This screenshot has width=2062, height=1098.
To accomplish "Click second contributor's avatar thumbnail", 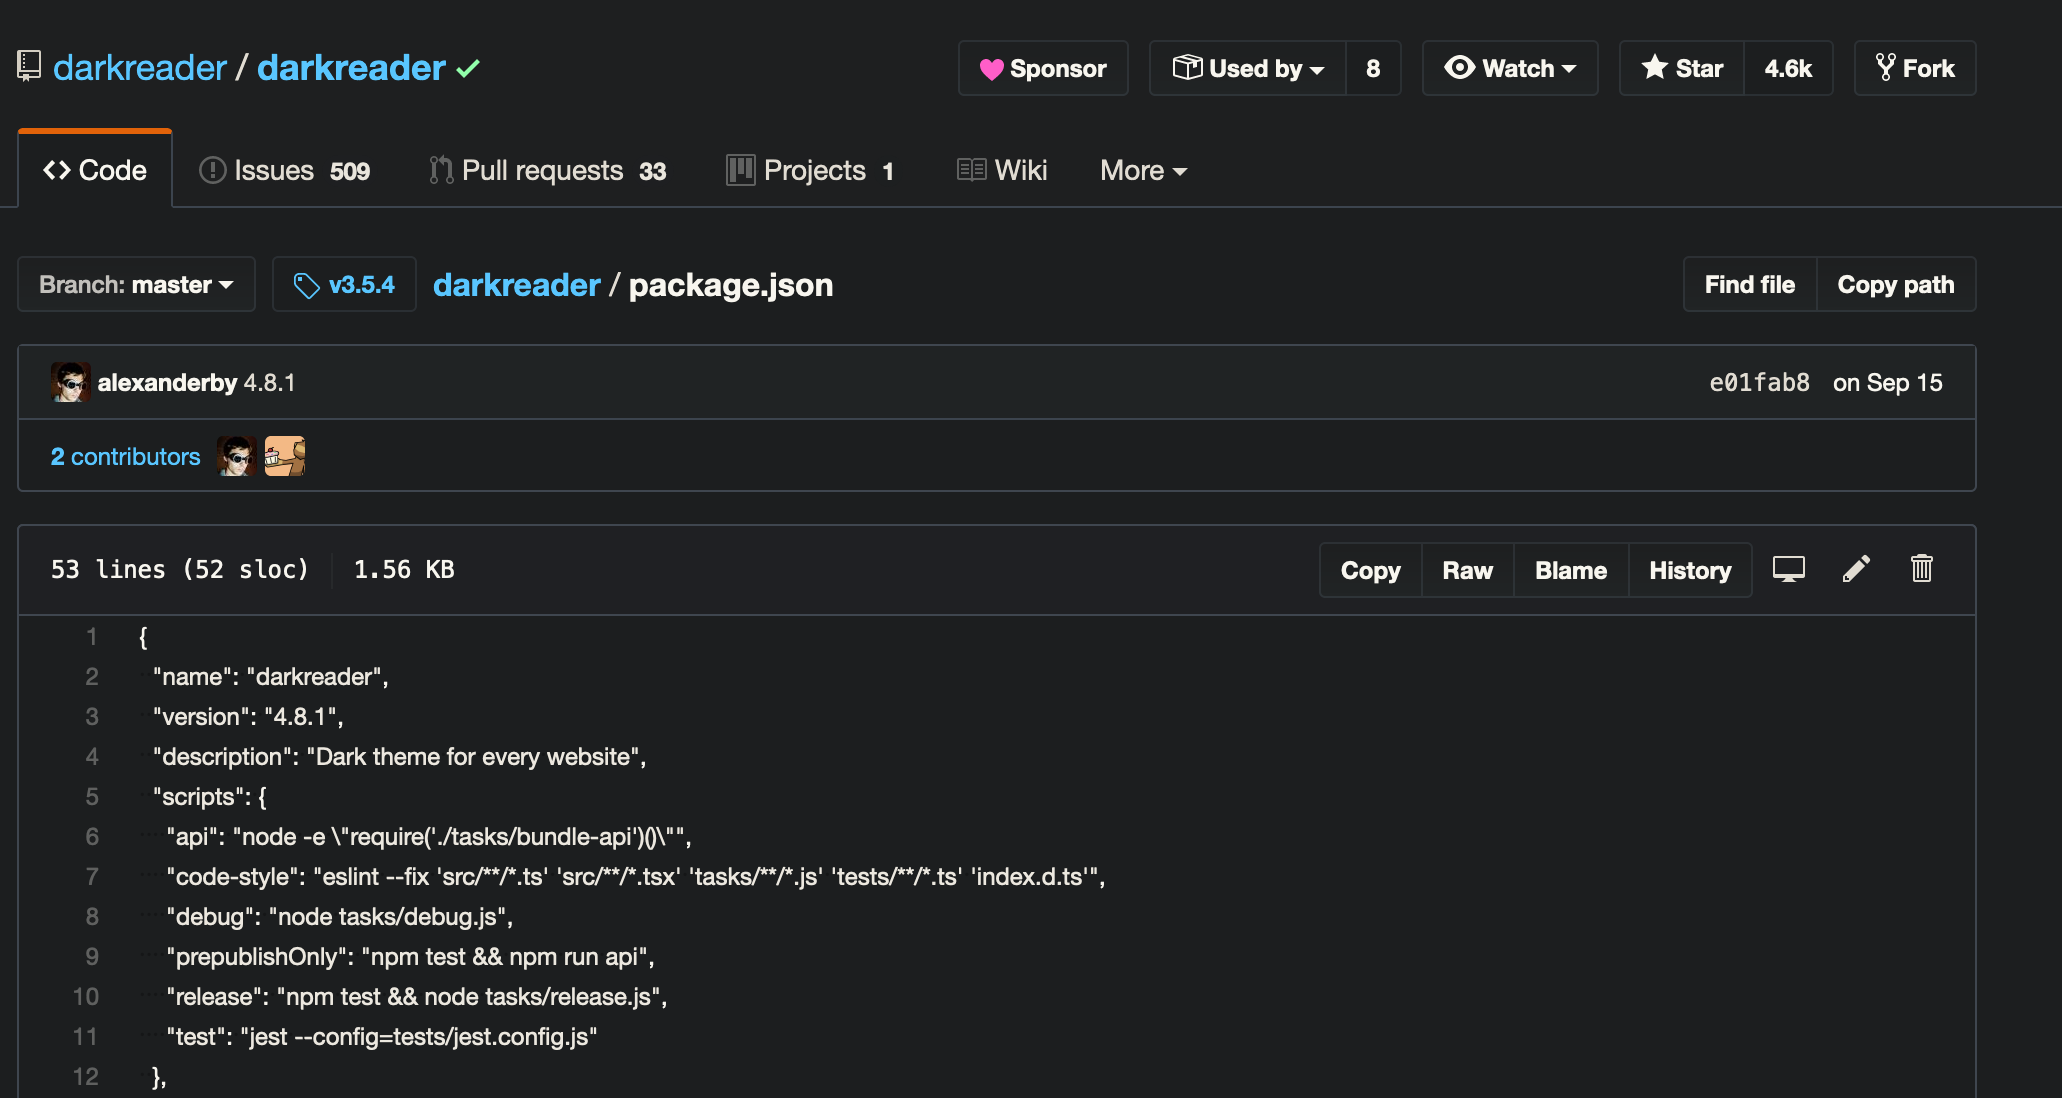I will coord(285,456).
